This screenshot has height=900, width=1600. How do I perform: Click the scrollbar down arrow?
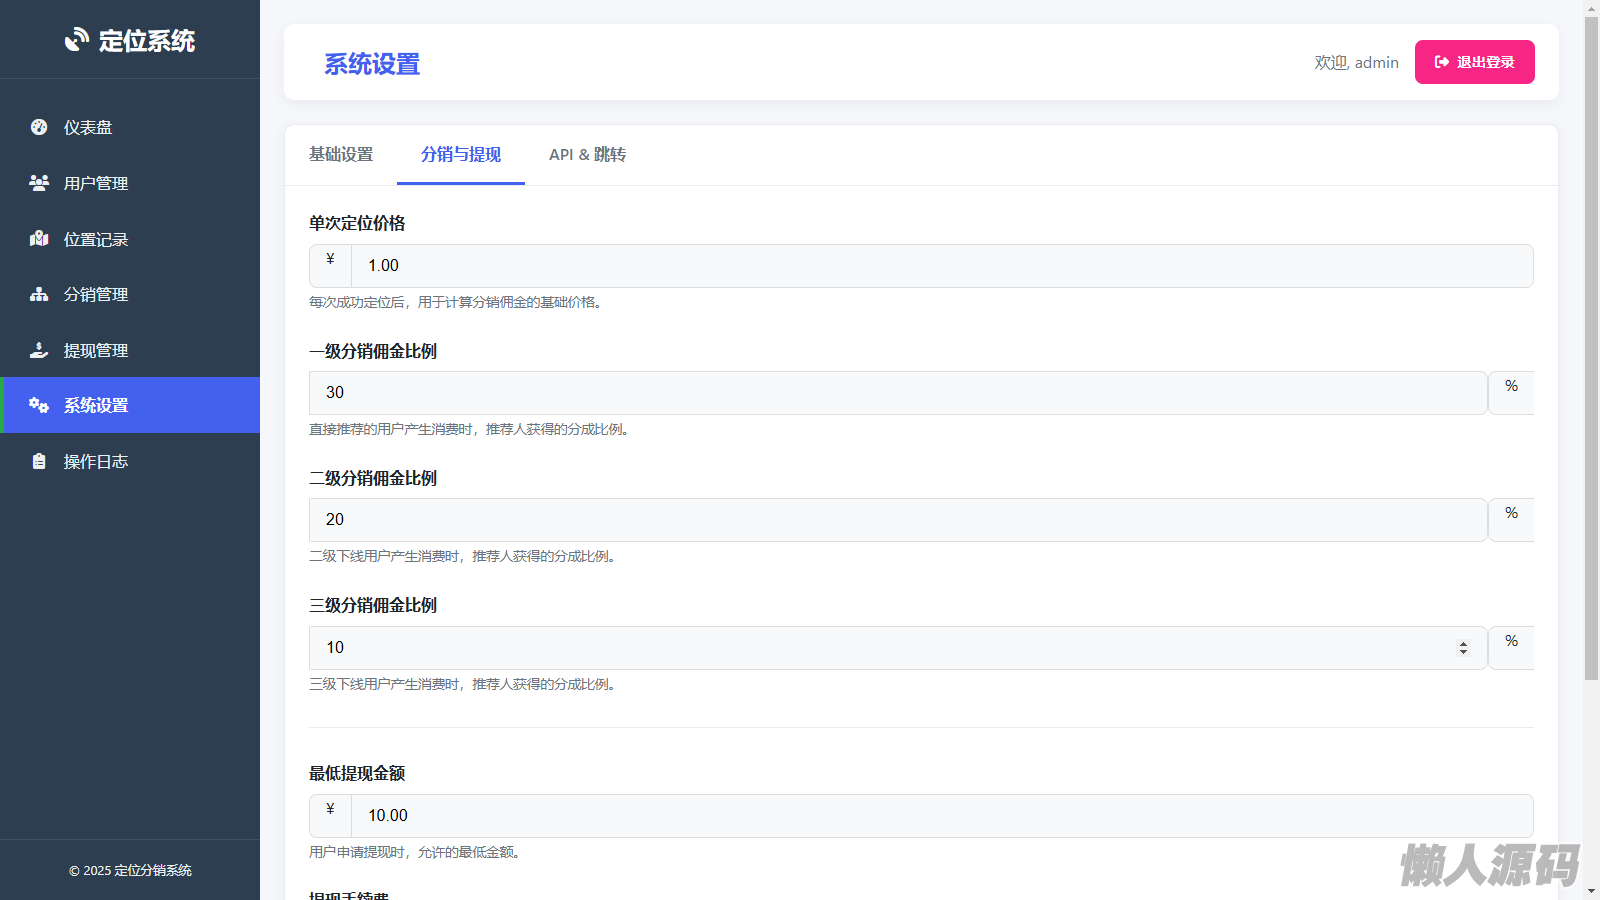point(1591,891)
